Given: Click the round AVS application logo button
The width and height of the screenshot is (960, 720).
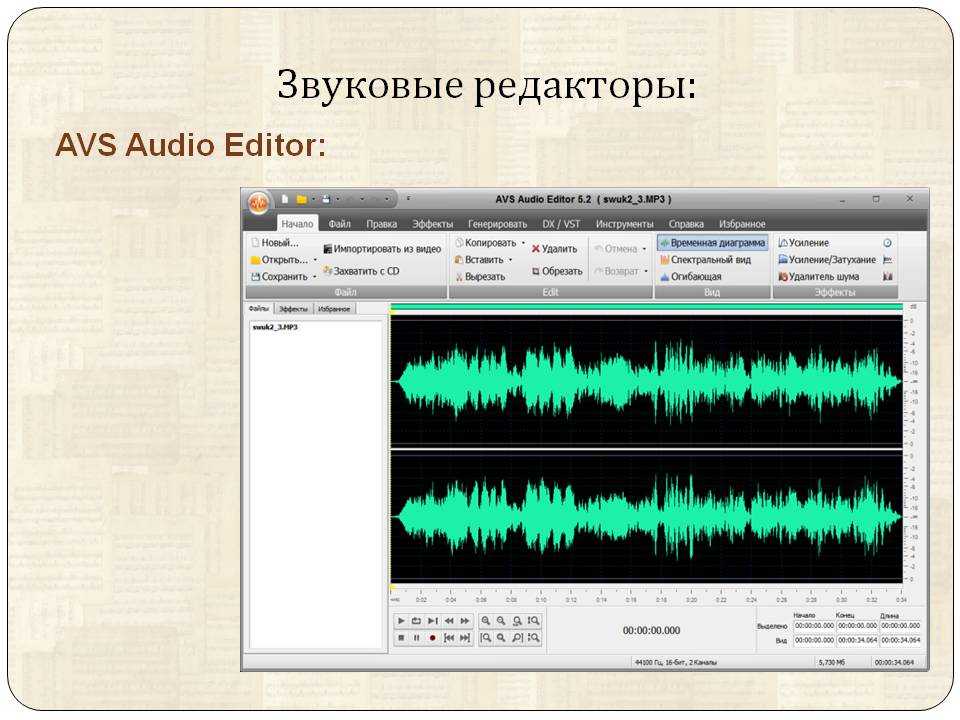Looking at the screenshot, I should coord(258,203).
